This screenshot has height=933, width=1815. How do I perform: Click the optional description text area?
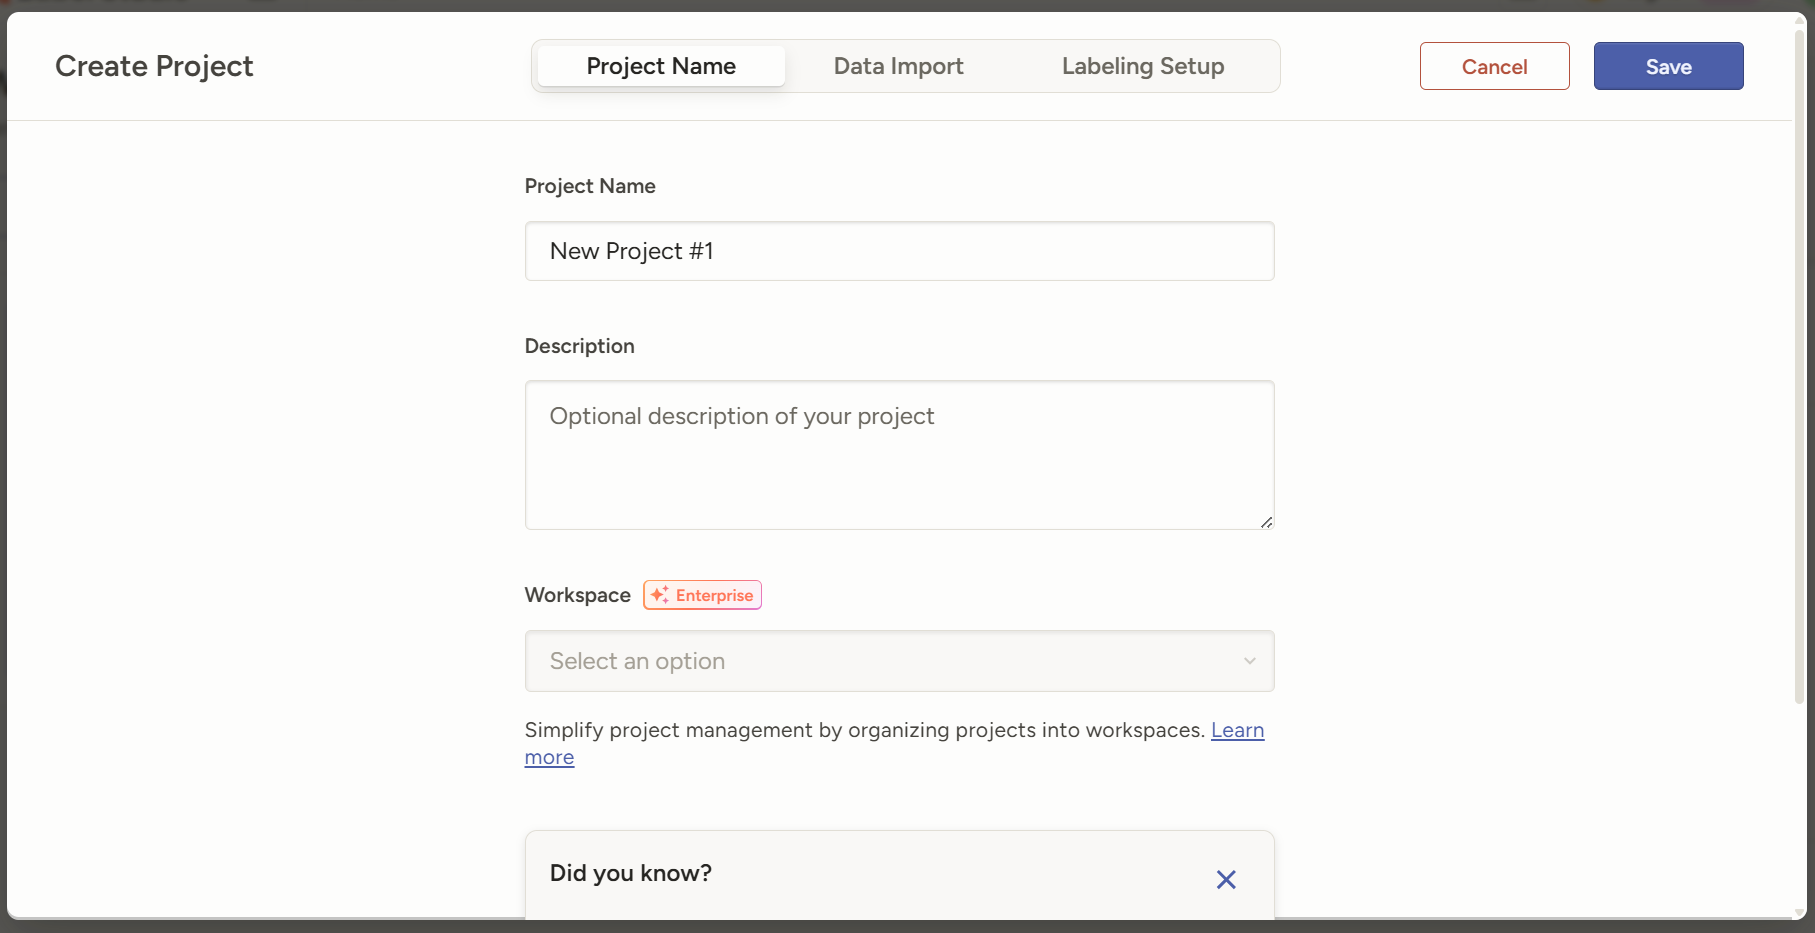pyautogui.click(x=898, y=455)
